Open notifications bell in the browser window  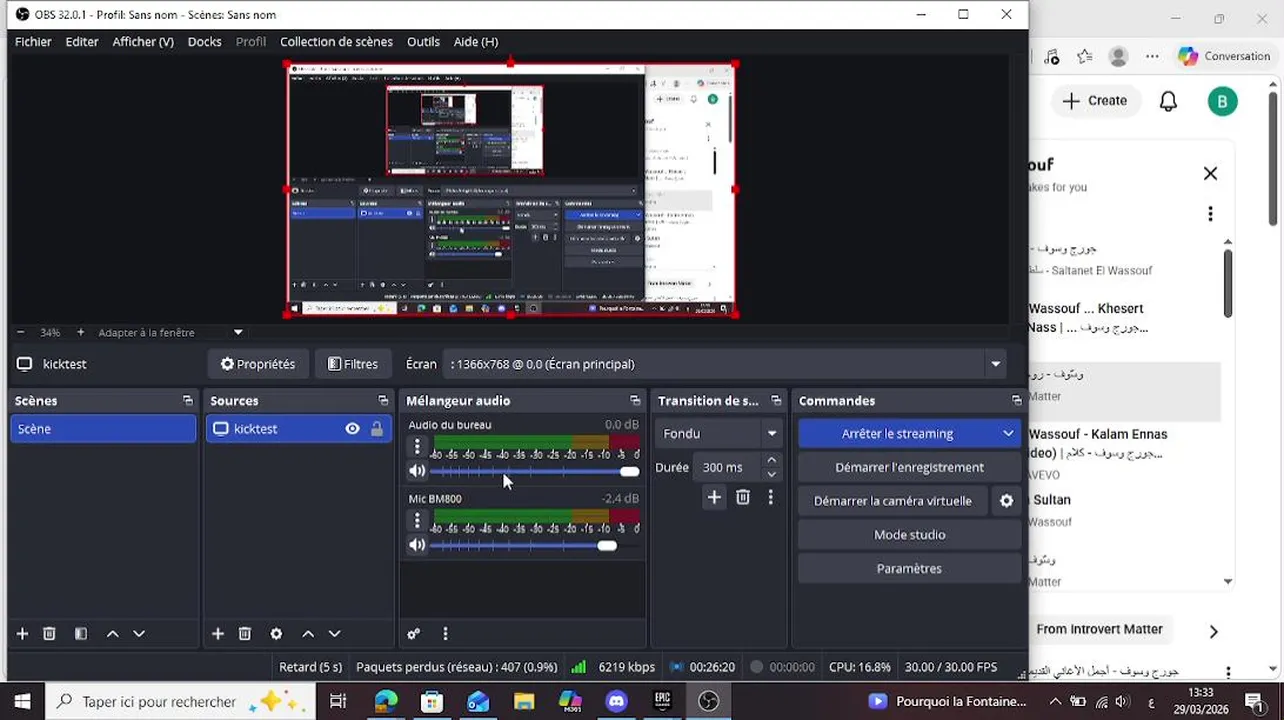click(x=1168, y=101)
